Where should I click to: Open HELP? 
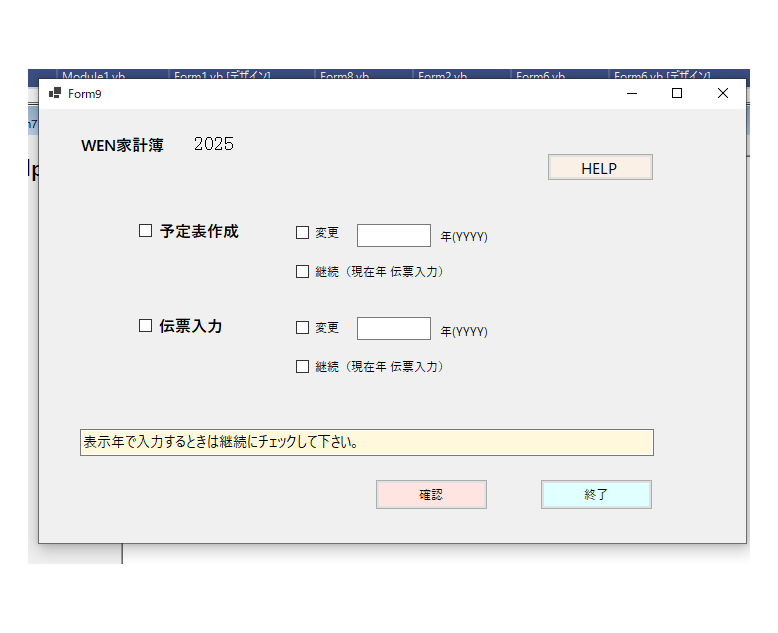tap(600, 168)
